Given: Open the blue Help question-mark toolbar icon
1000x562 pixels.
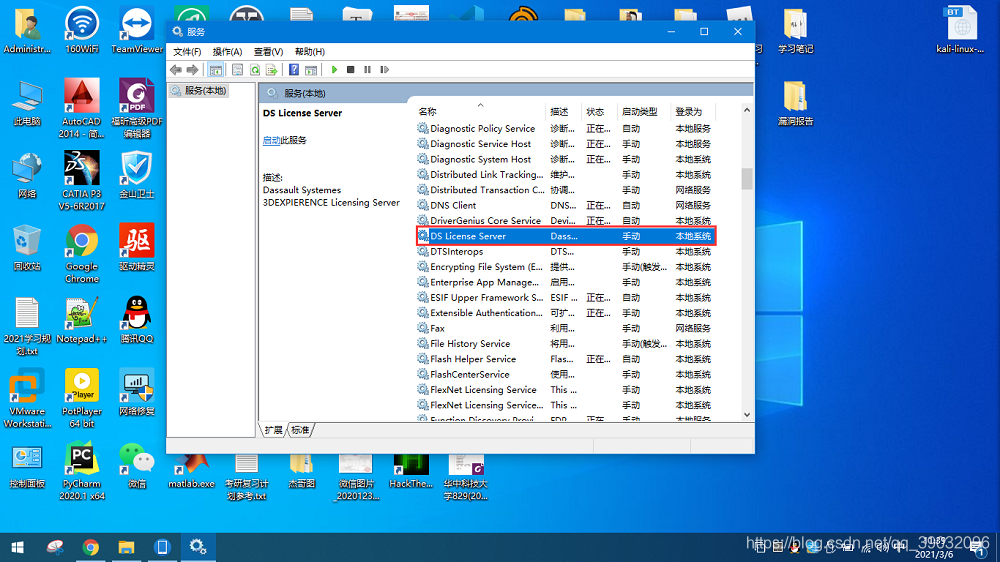Looking at the screenshot, I should [294, 70].
